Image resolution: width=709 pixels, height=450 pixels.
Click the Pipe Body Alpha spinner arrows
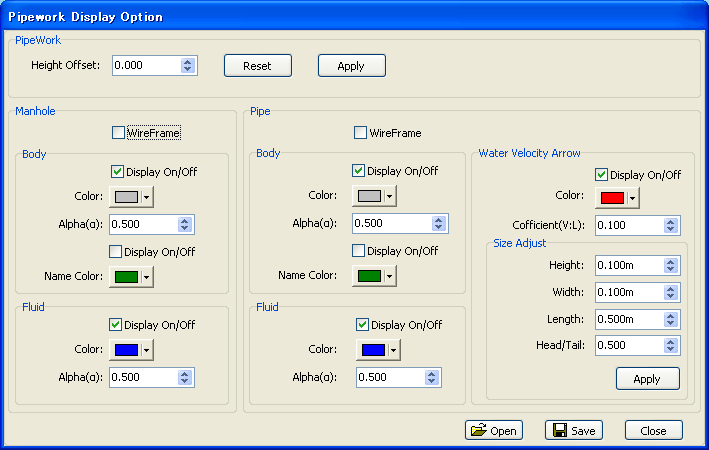click(x=439, y=223)
